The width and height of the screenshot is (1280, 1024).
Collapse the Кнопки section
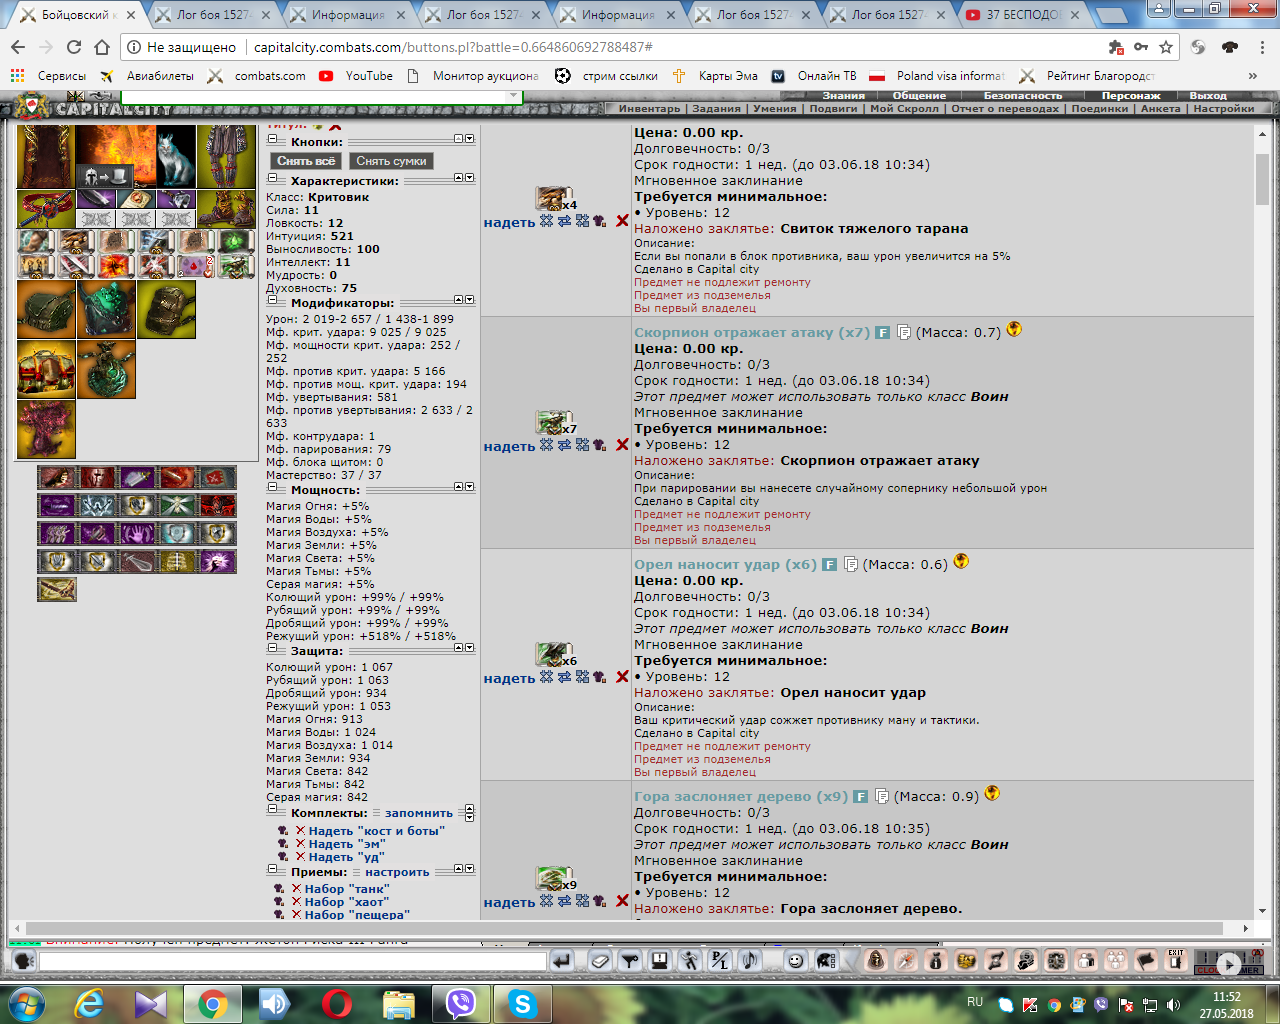pyautogui.click(x=272, y=140)
